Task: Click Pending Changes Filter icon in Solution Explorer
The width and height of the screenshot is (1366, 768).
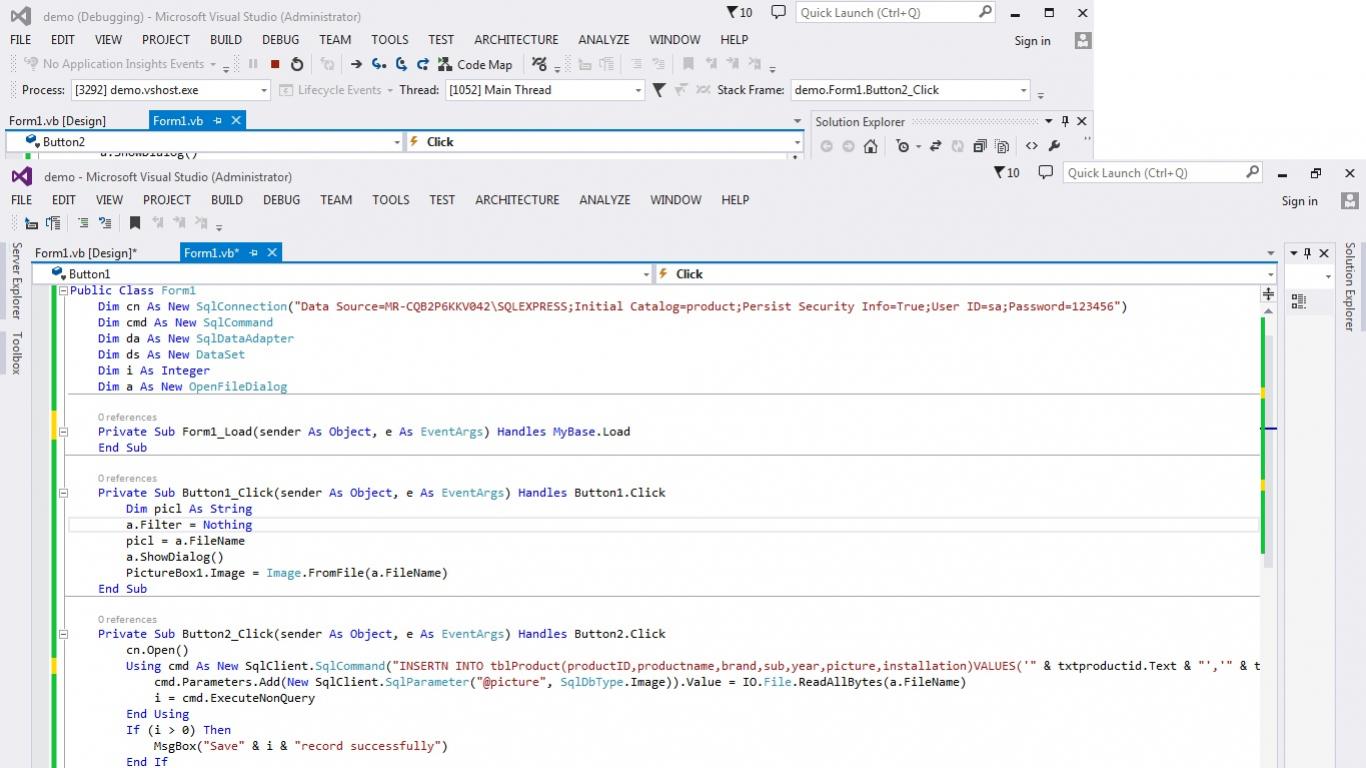Action: click(x=903, y=146)
